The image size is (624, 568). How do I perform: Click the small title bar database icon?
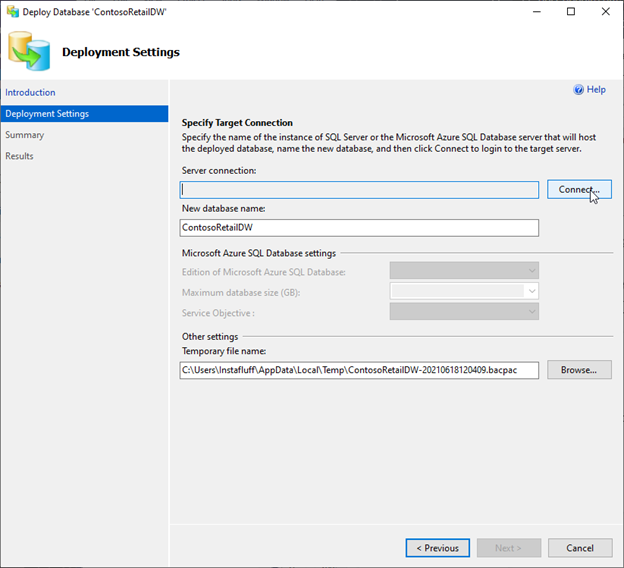13,12
